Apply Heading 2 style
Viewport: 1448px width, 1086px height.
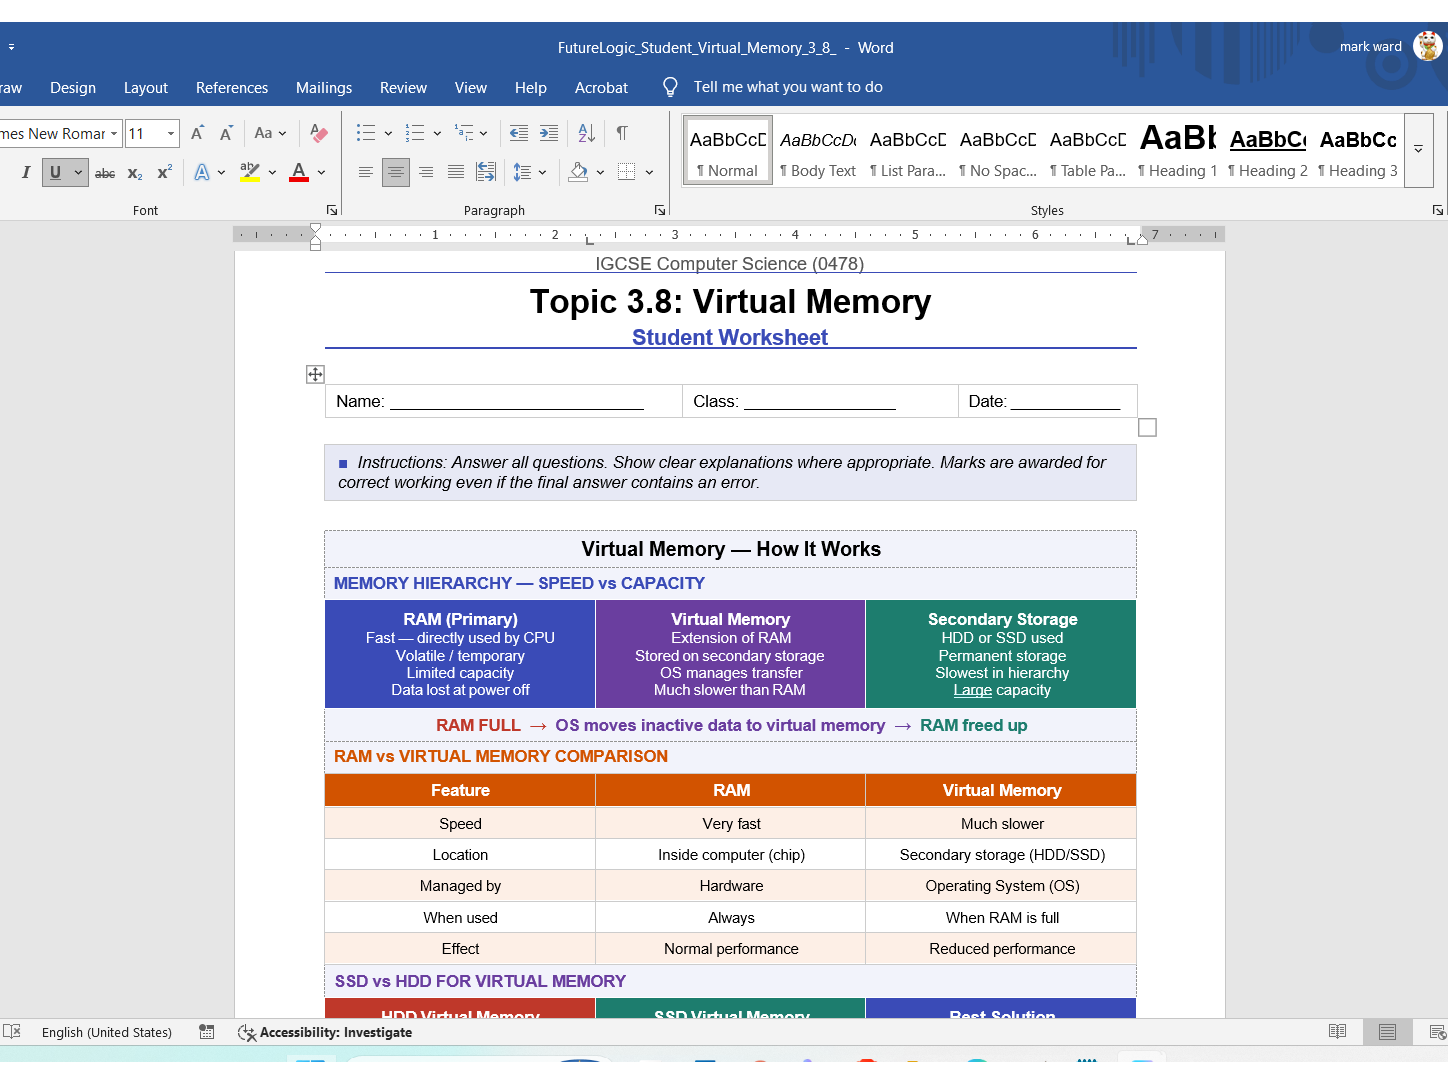click(x=1268, y=150)
